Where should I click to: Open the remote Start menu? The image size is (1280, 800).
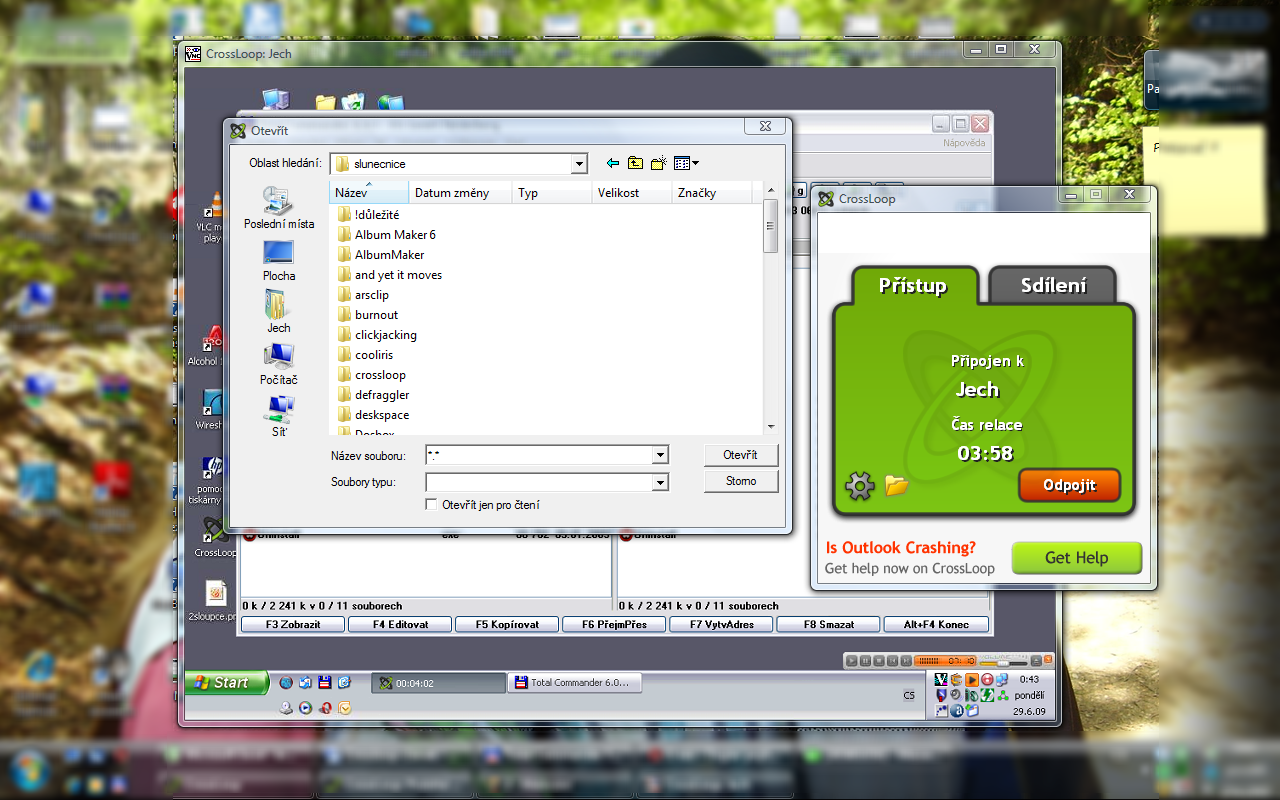pyautogui.click(x=227, y=683)
